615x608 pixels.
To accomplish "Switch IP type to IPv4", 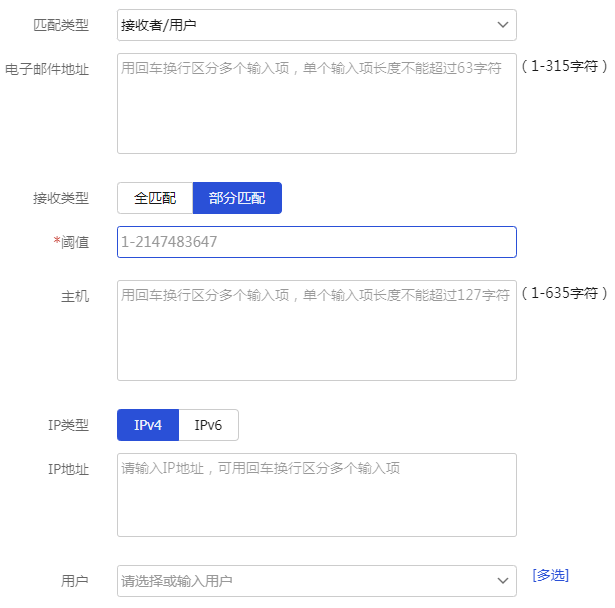I will [148, 425].
